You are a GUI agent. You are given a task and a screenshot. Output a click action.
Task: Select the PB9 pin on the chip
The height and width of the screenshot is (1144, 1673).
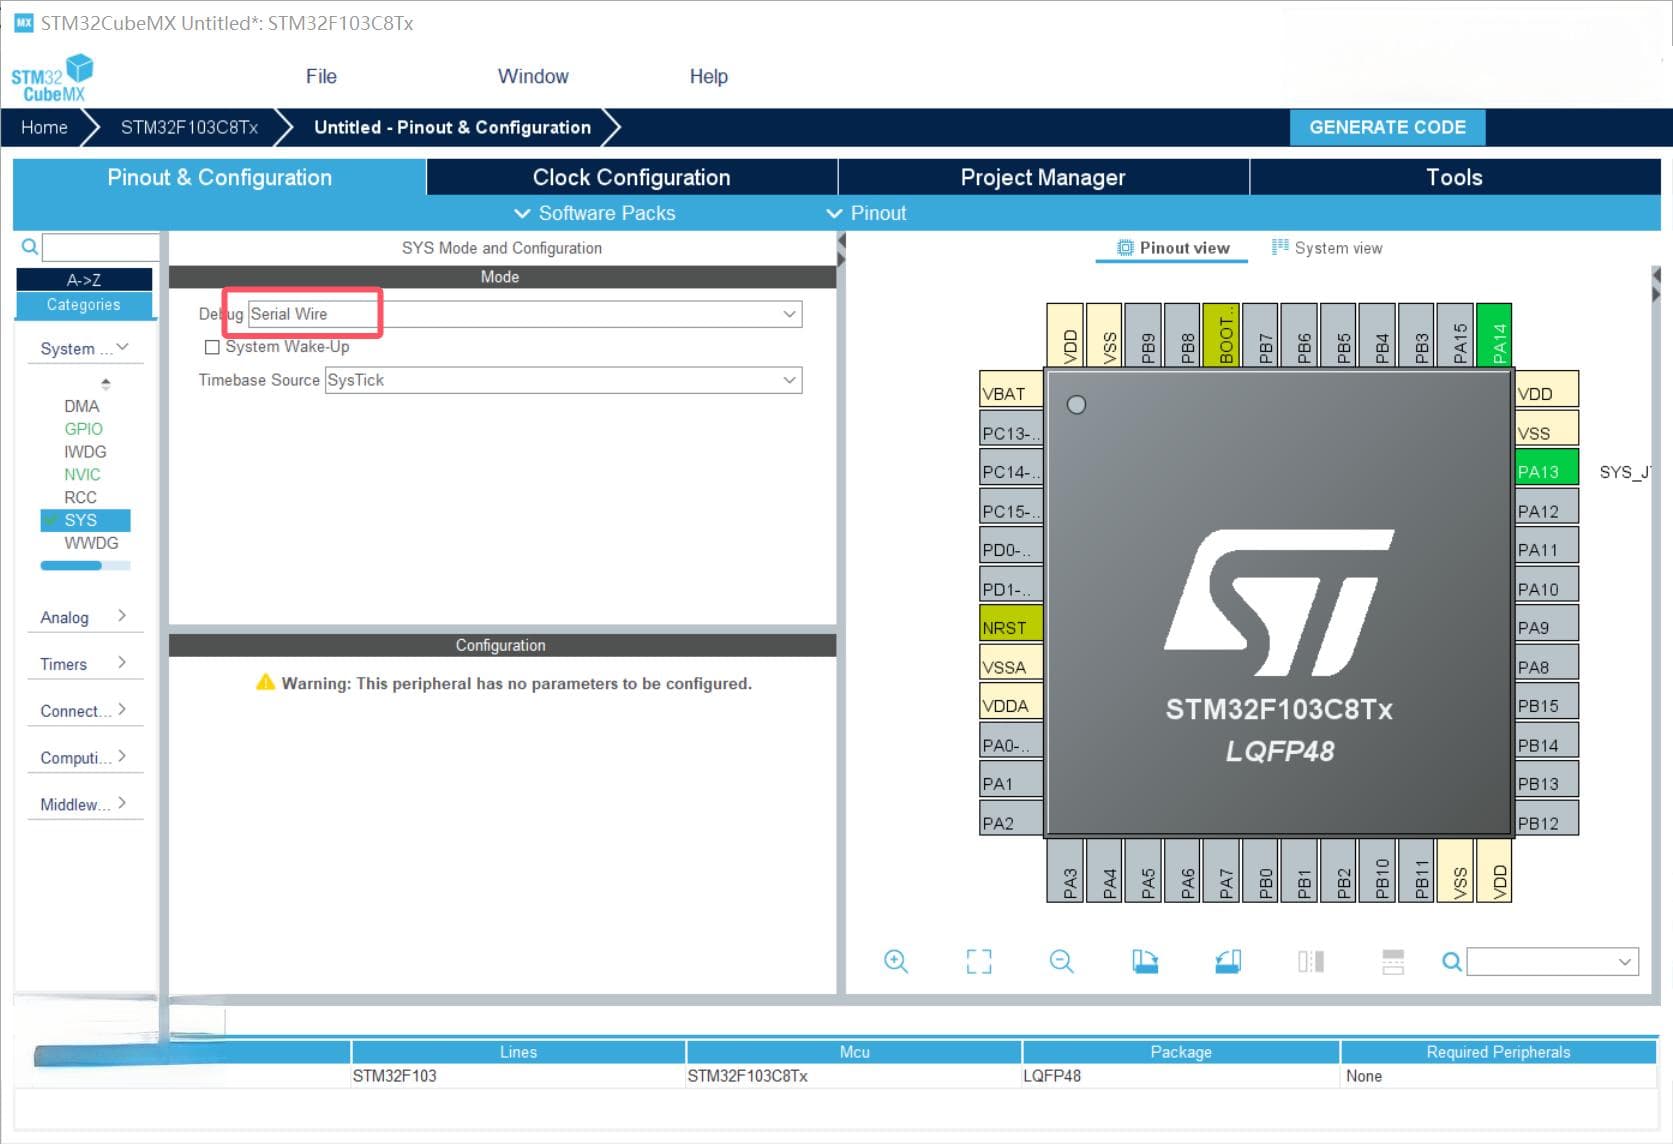pyautogui.click(x=1143, y=334)
